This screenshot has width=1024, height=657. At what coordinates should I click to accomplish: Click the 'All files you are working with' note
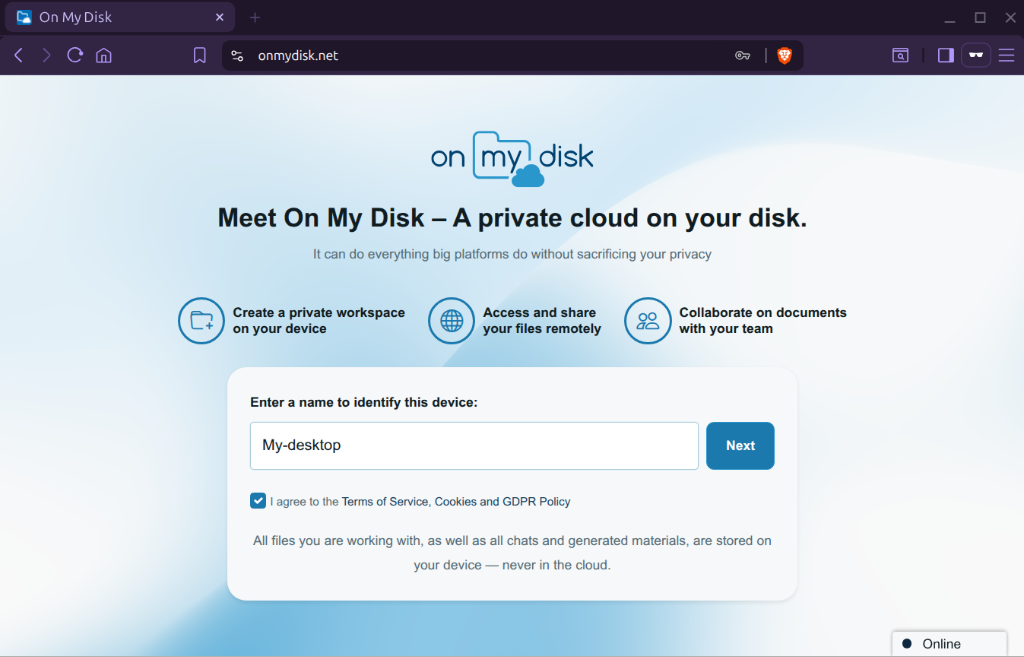[x=512, y=553]
